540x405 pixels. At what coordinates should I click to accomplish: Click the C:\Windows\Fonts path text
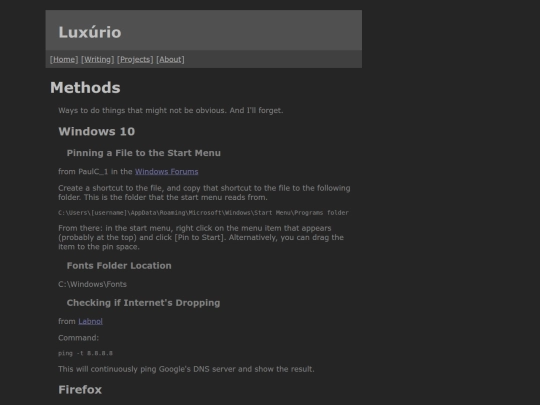(x=93, y=284)
